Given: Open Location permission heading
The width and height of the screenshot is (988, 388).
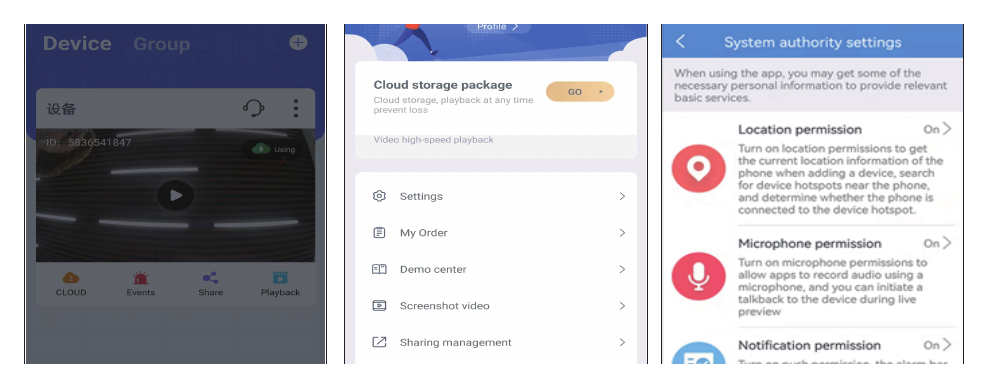Looking at the screenshot, I should tap(800, 130).
